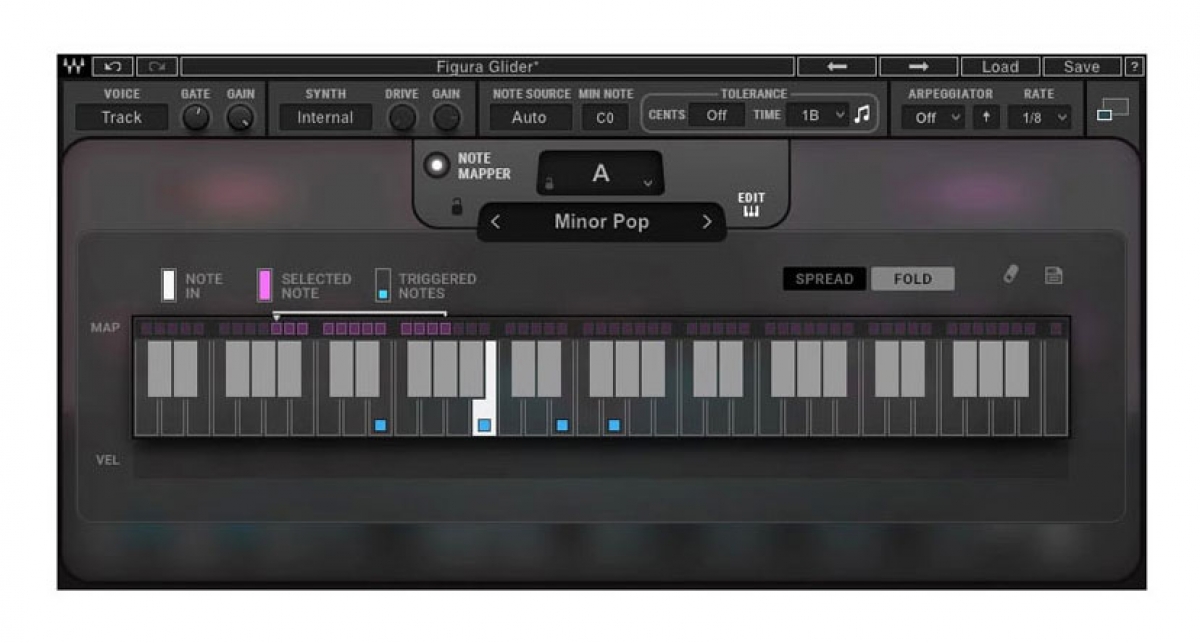Click the save map disk icon
The image size is (1200, 643).
[x=1053, y=275]
